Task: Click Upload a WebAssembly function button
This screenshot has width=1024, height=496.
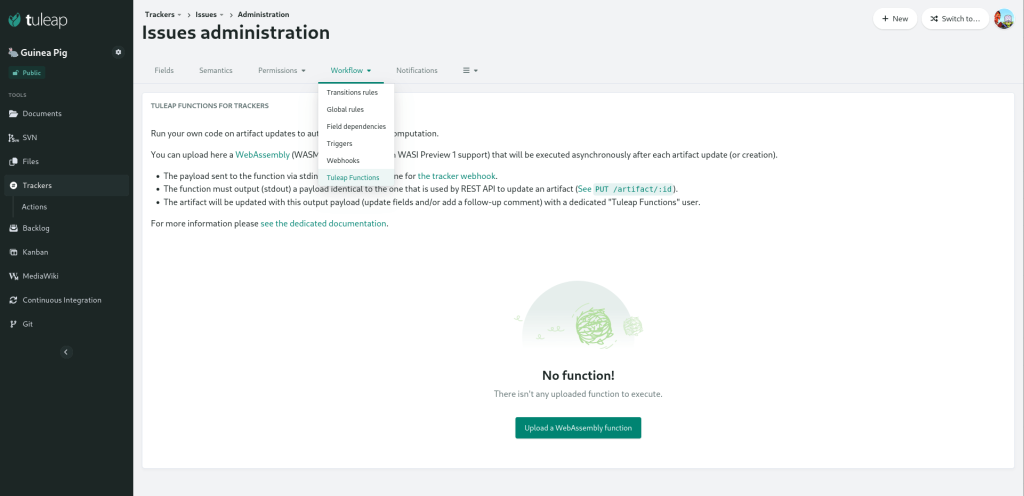Action: click(x=578, y=428)
